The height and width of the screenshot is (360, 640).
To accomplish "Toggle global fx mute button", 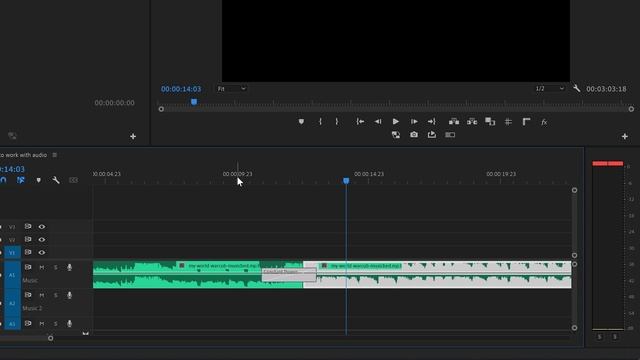I will [x=544, y=122].
